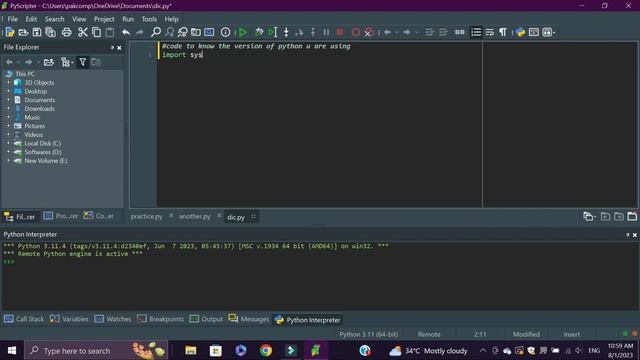The image size is (640, 360).
Task: Open the Messages panel tab
Action: point(249,319)
